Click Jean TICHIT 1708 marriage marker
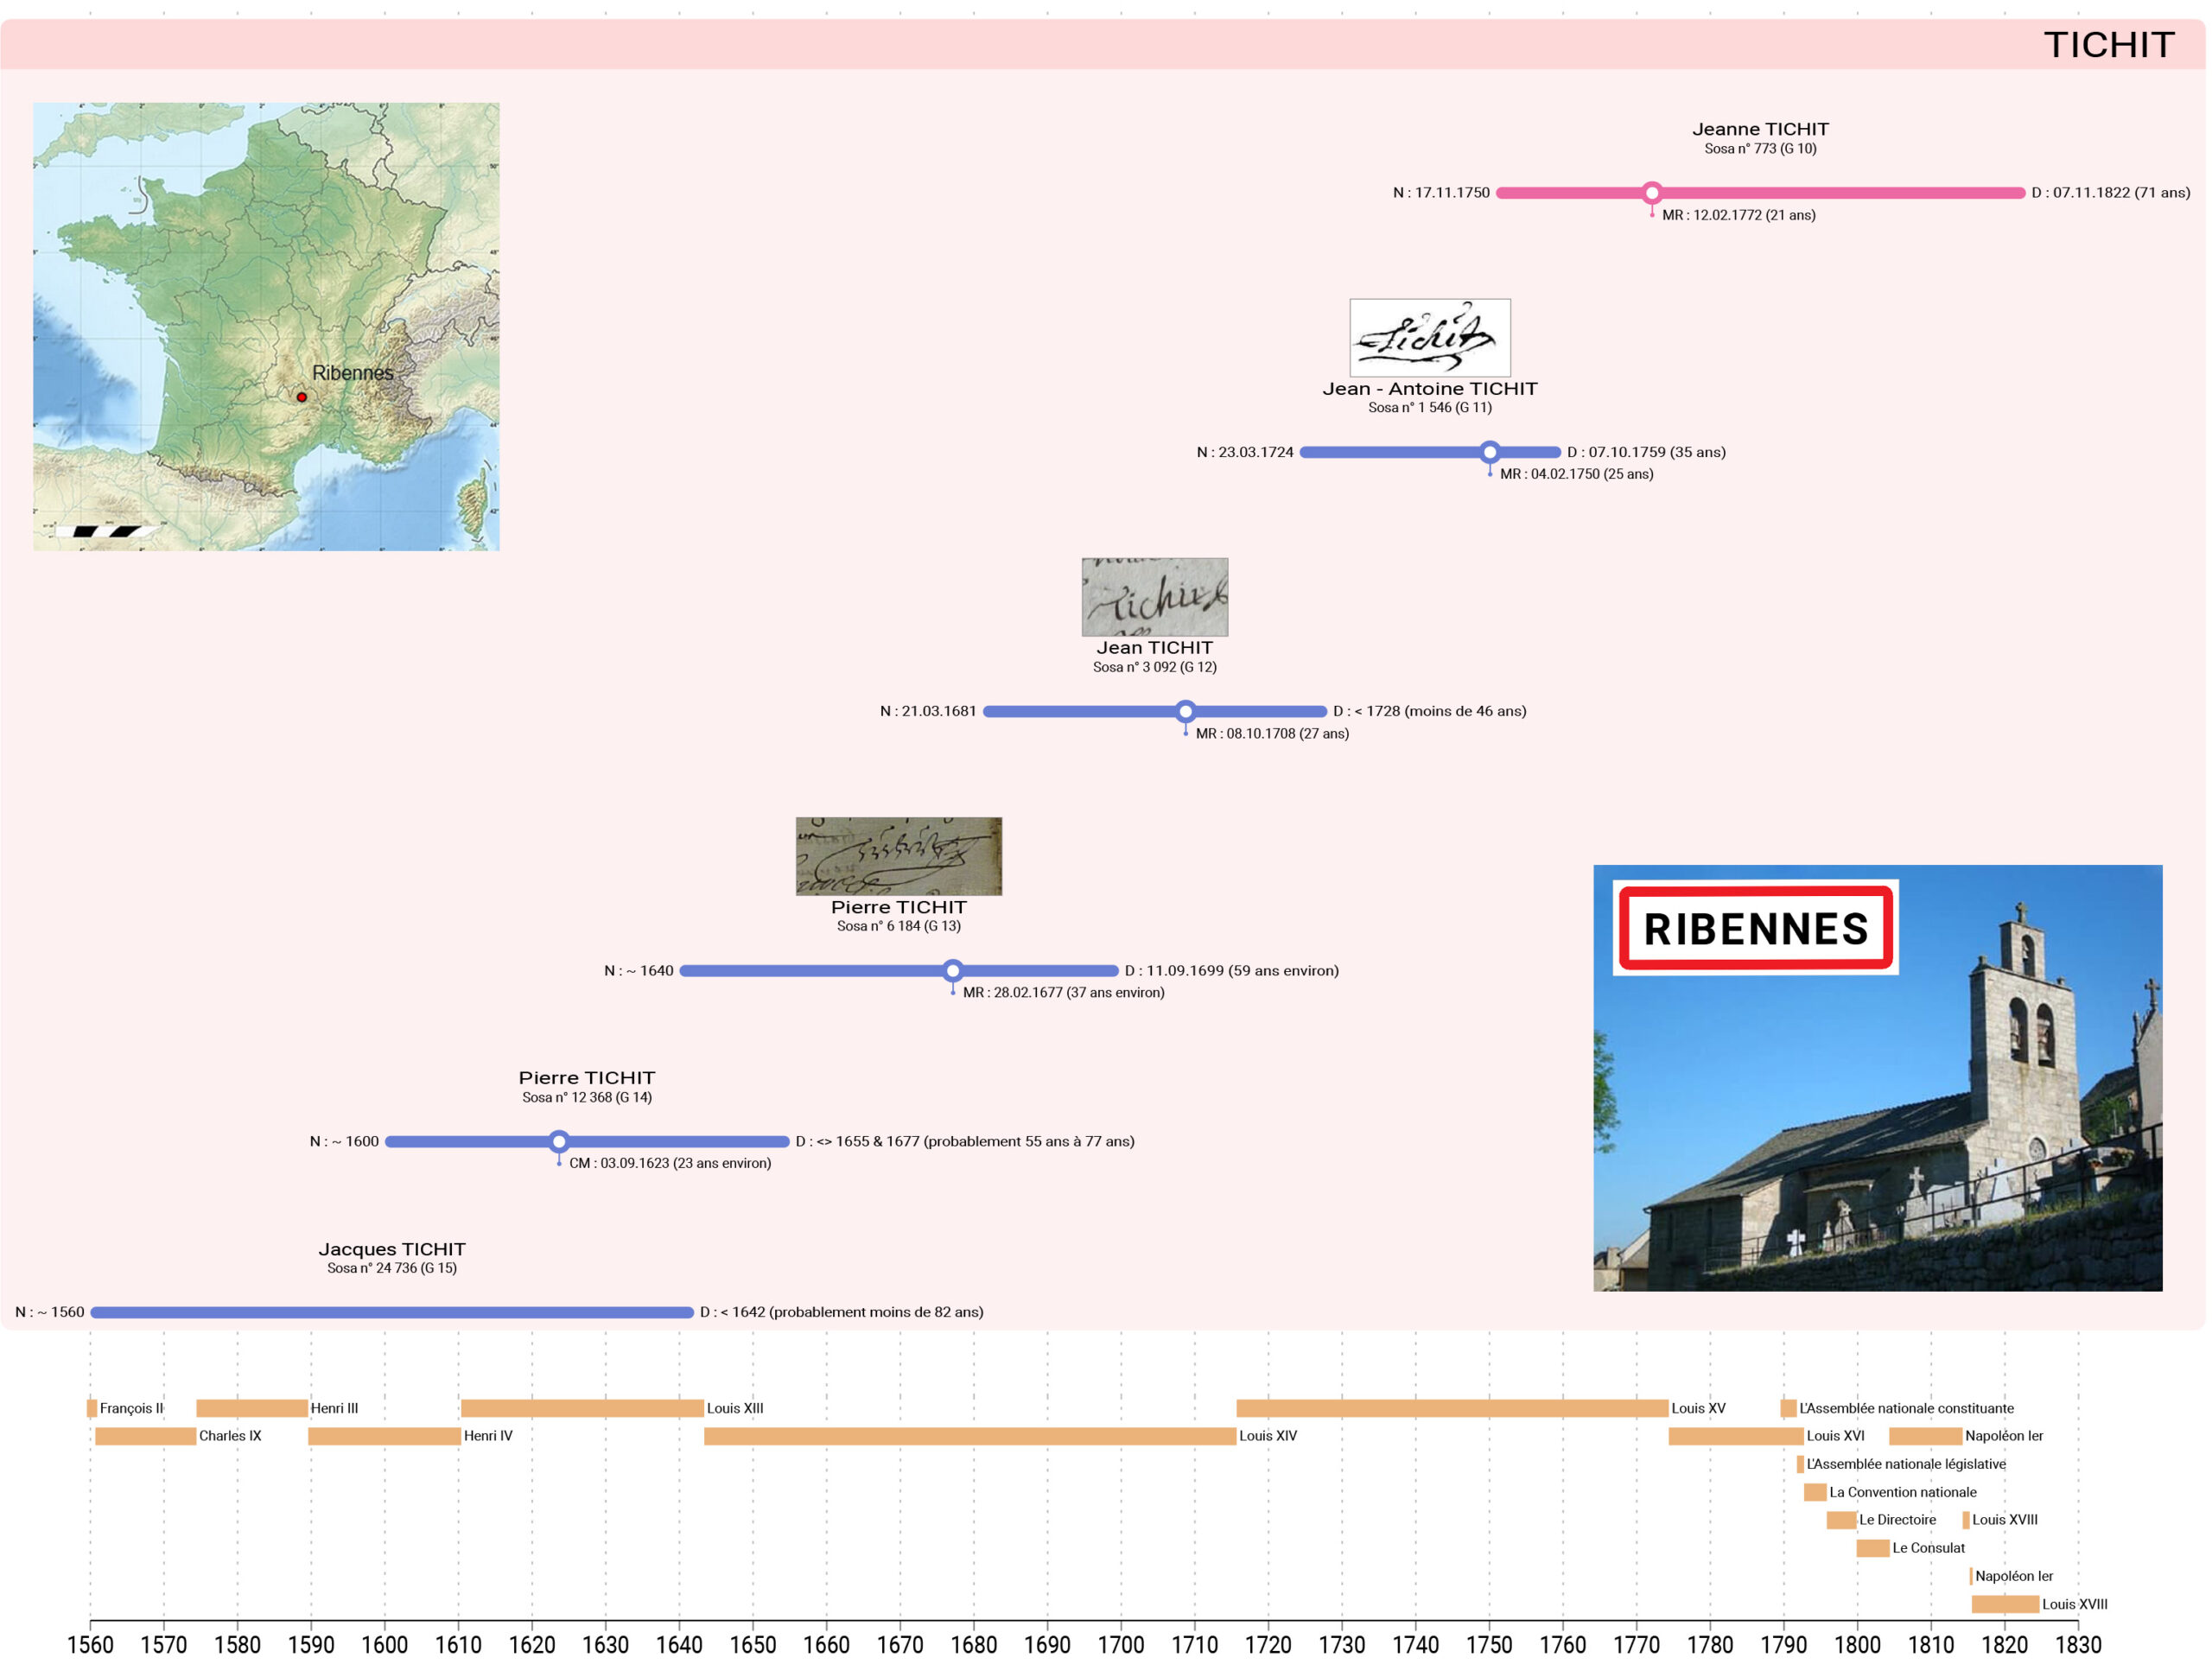 [1185, 711]
